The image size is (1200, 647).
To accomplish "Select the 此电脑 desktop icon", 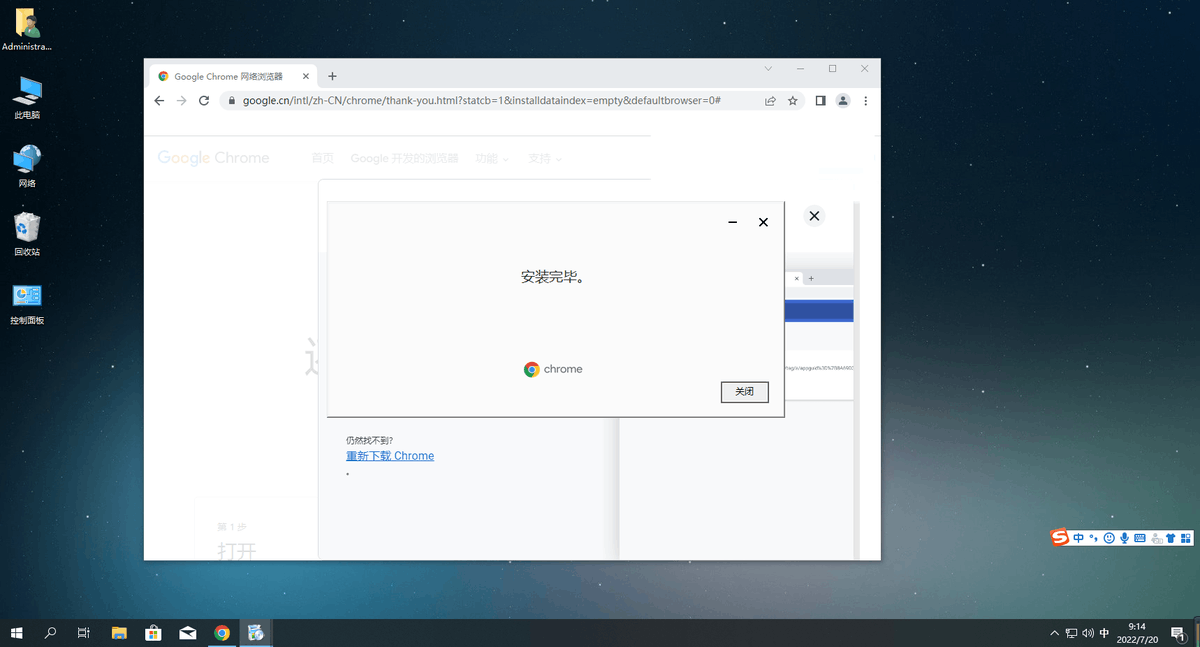I will tap(27, 98).
